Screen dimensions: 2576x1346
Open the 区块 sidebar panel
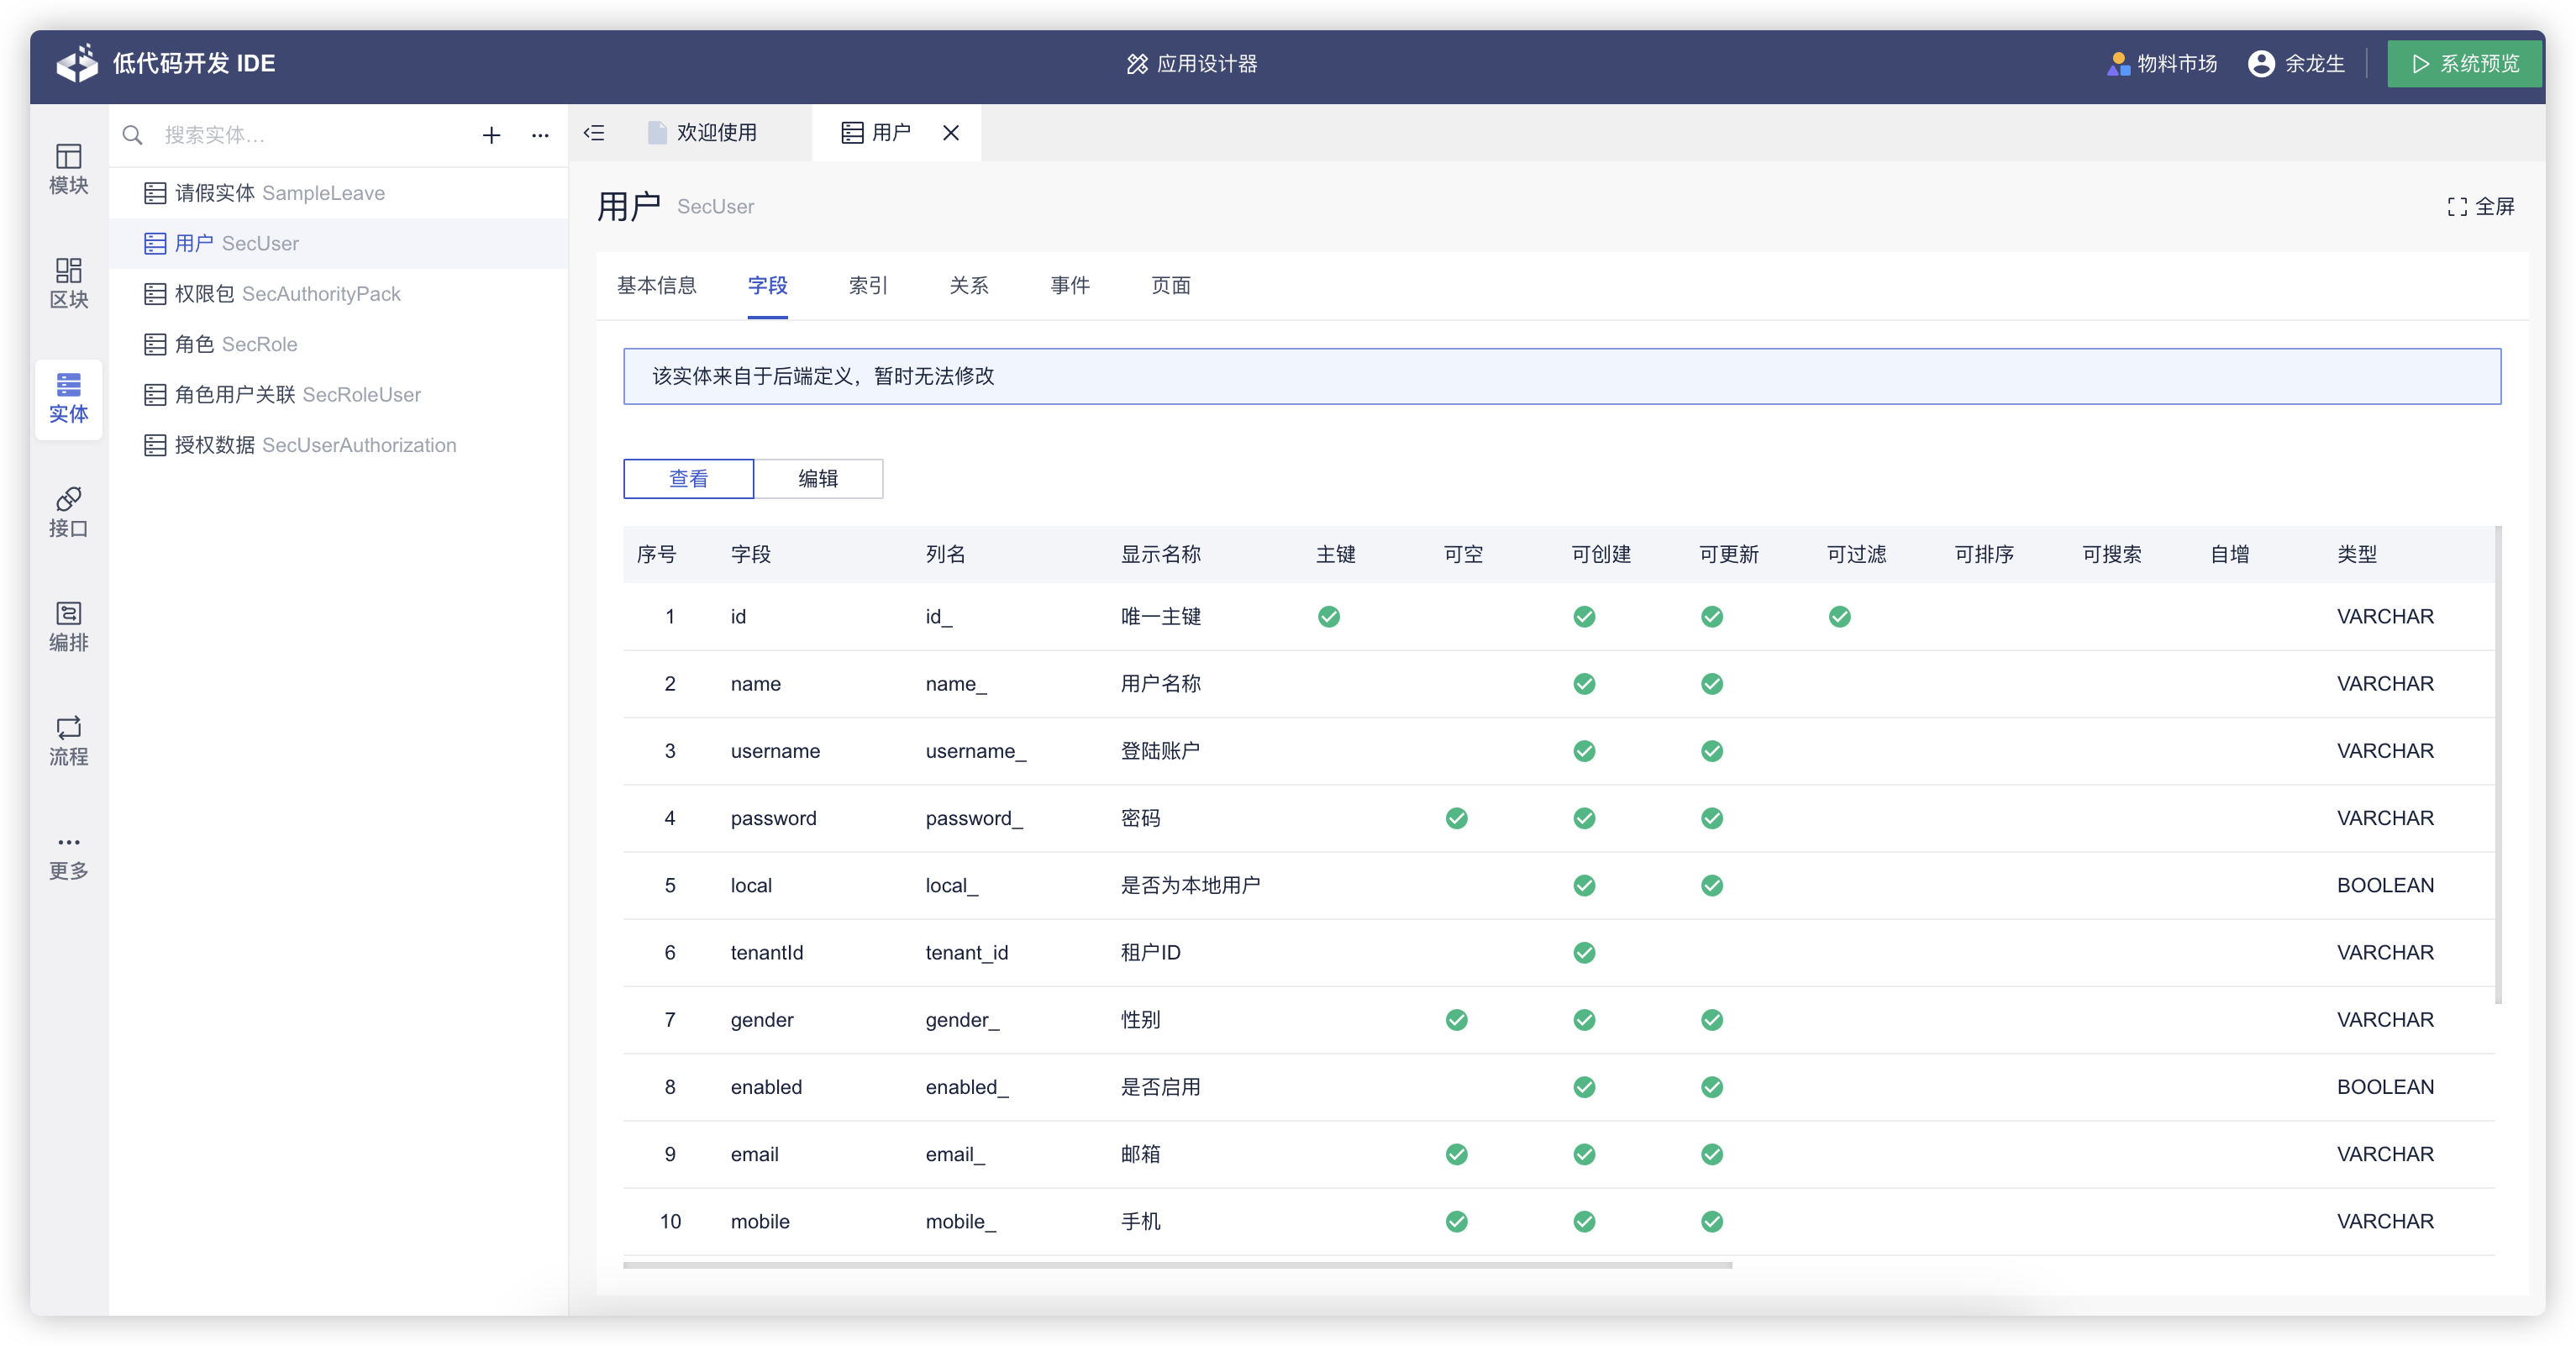[x=68, y=283]
